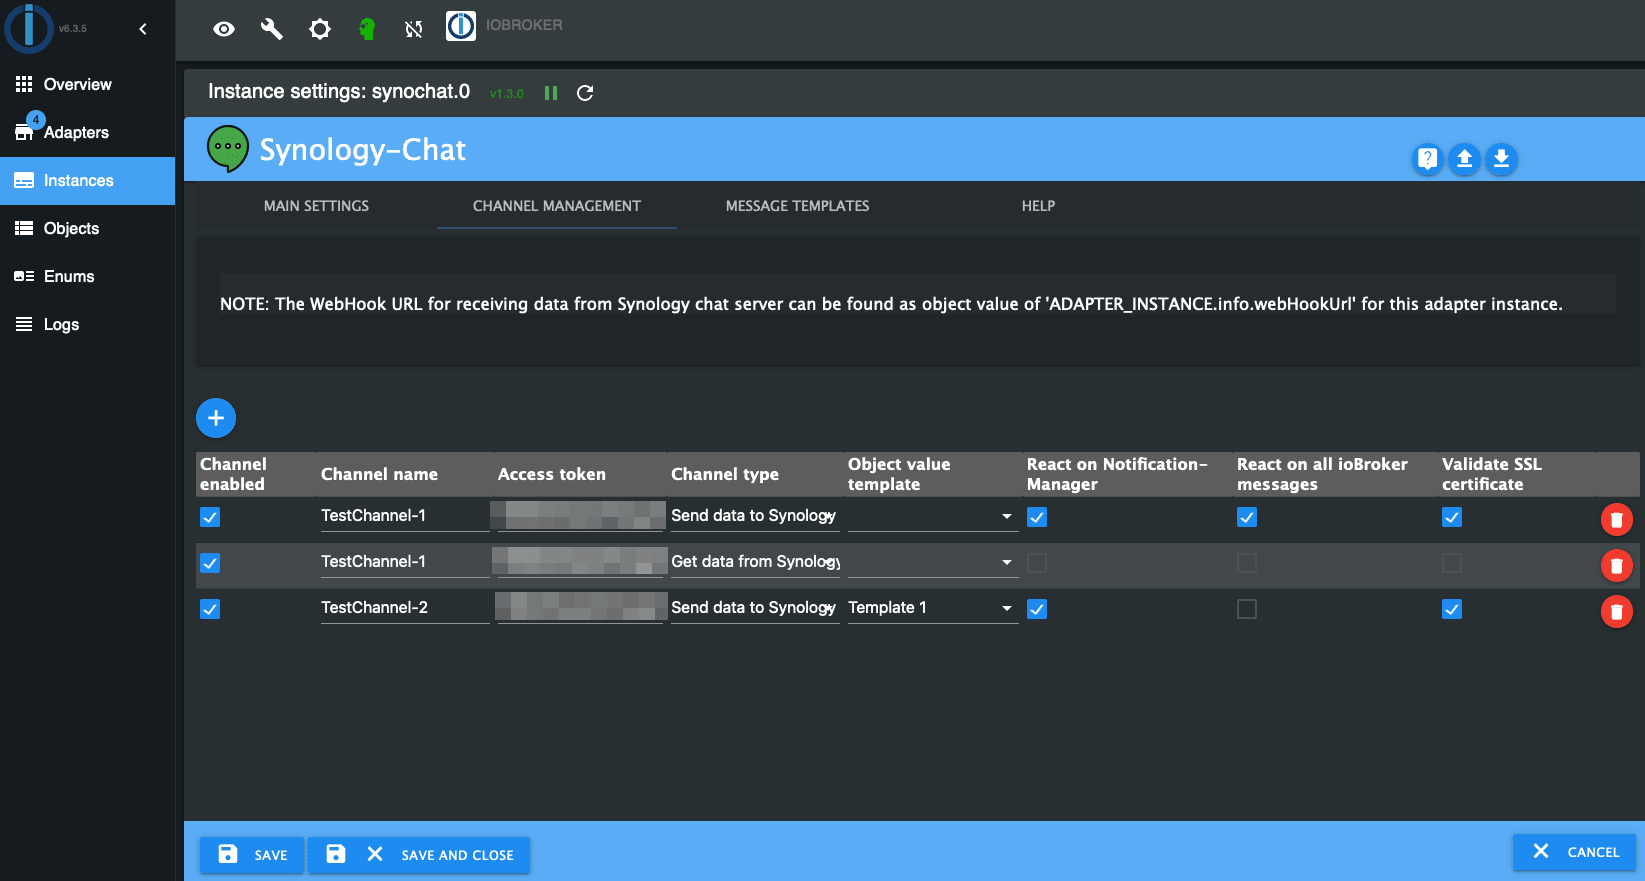
Task: Toggle Channel enabled for Get data row
Action: (210, 563)
